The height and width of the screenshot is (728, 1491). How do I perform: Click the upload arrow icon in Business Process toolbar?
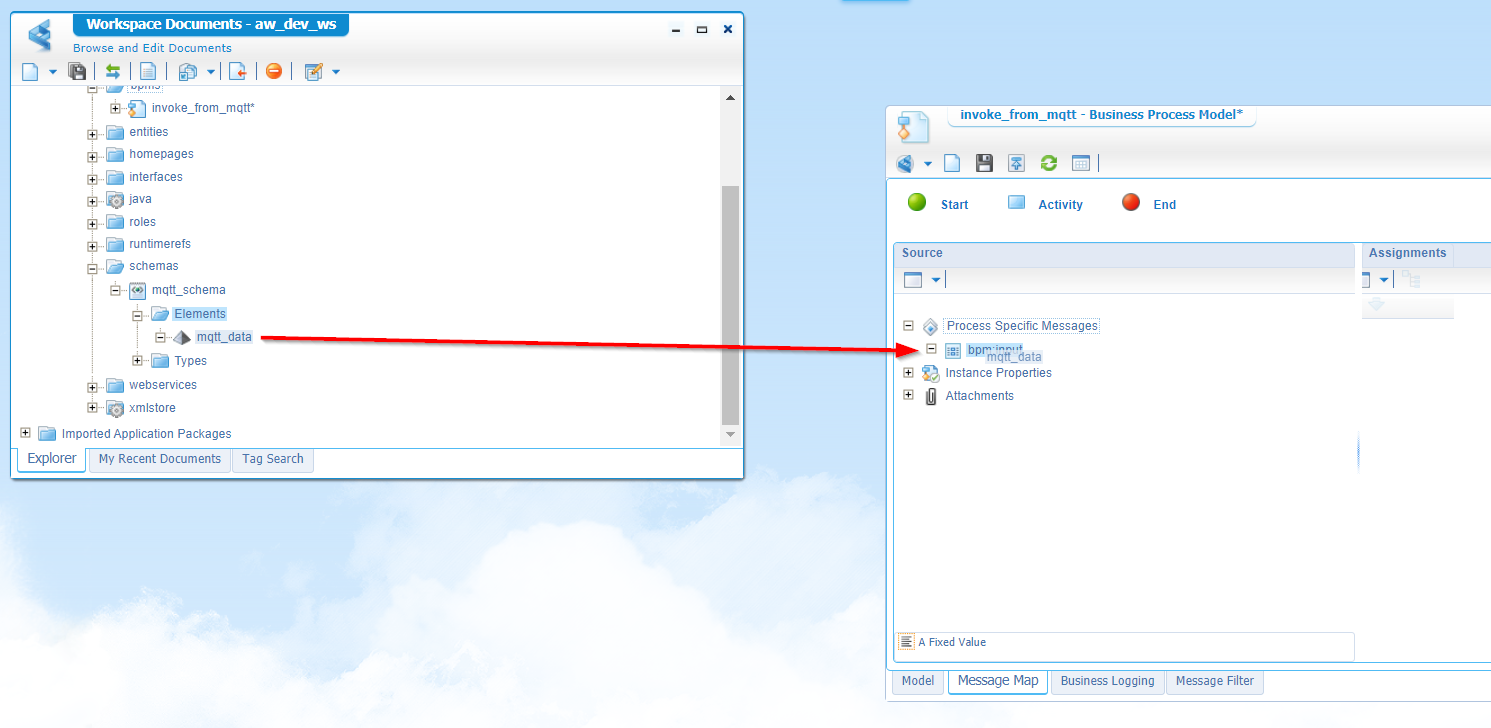[1016, 163]
